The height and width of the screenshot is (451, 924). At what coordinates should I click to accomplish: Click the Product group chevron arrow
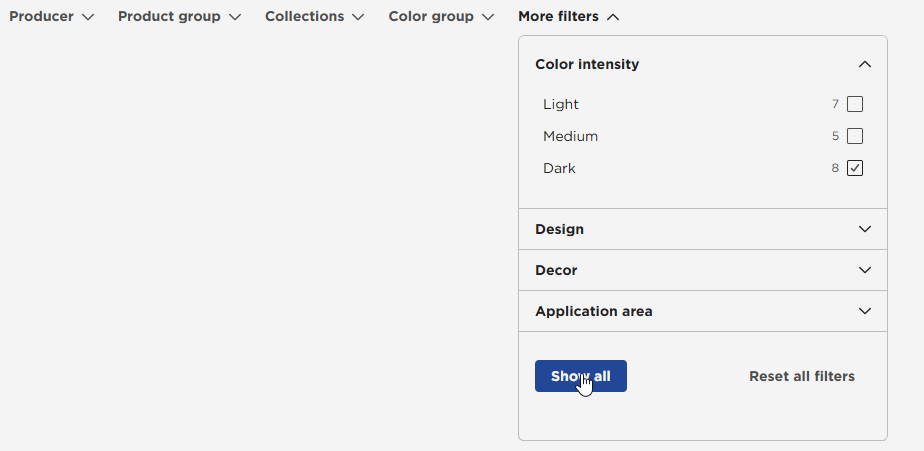235,17
